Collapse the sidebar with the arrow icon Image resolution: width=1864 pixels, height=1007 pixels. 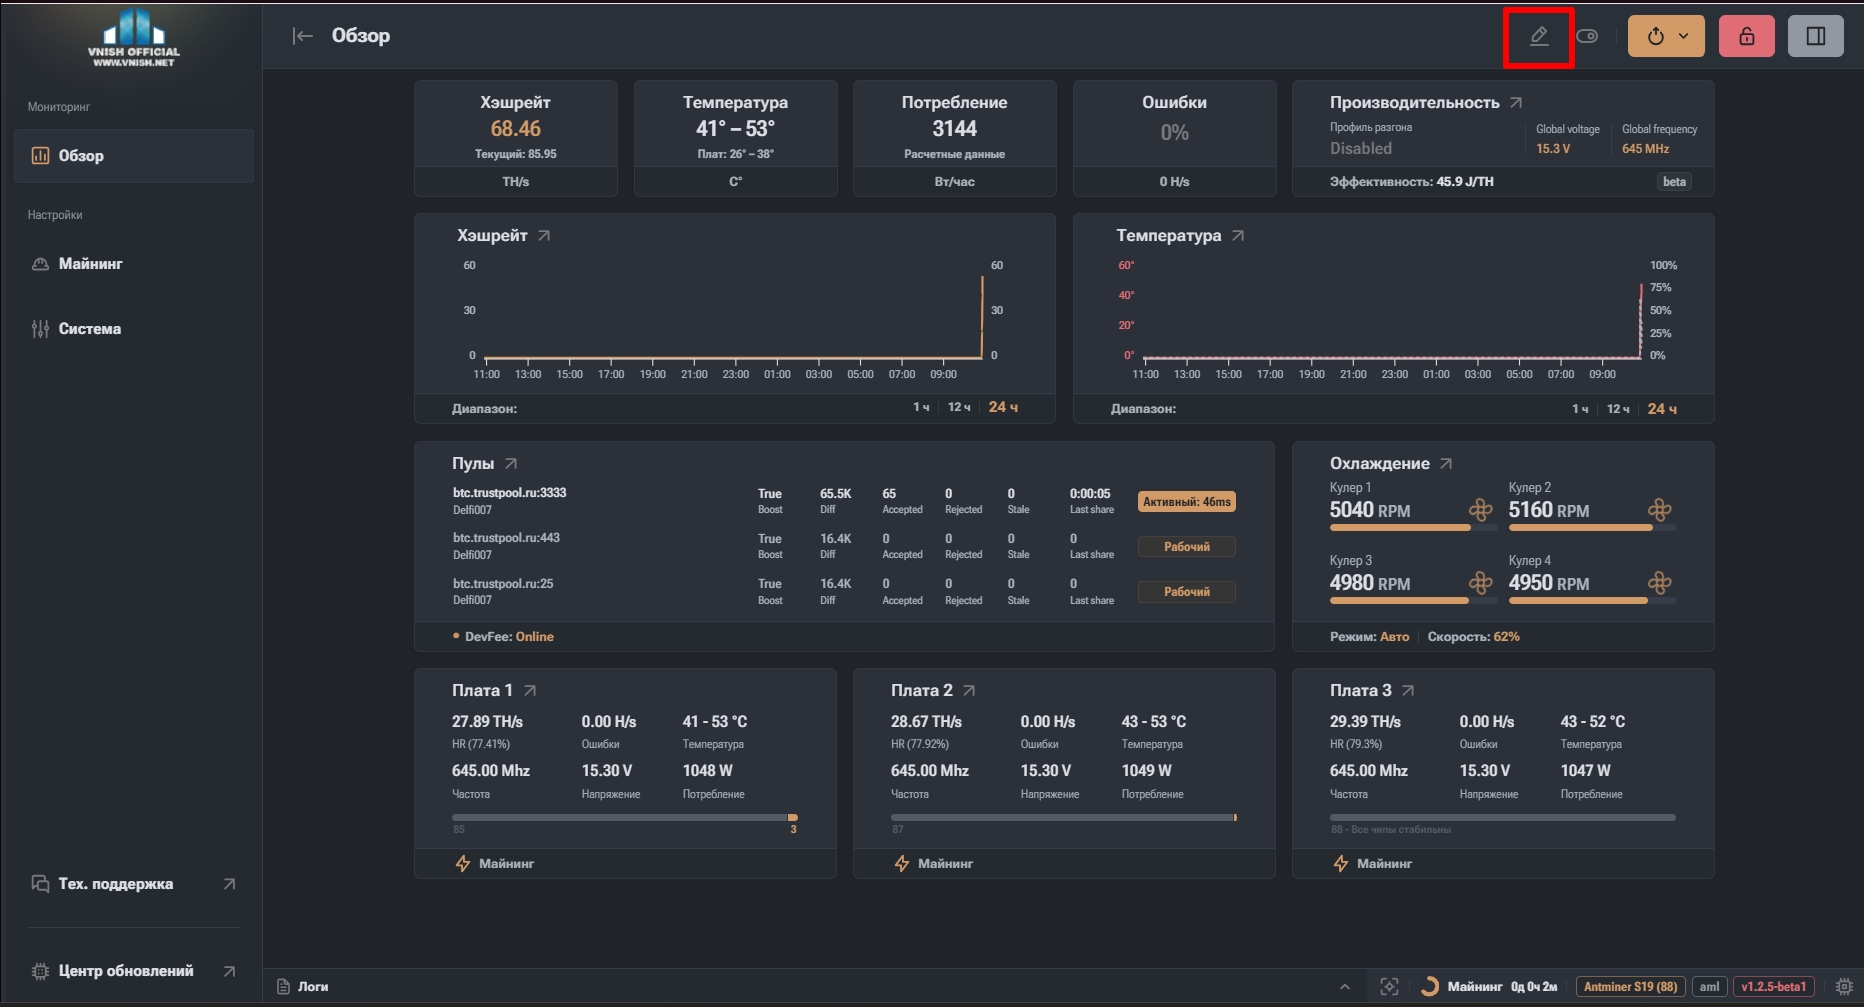pos(302,36)
